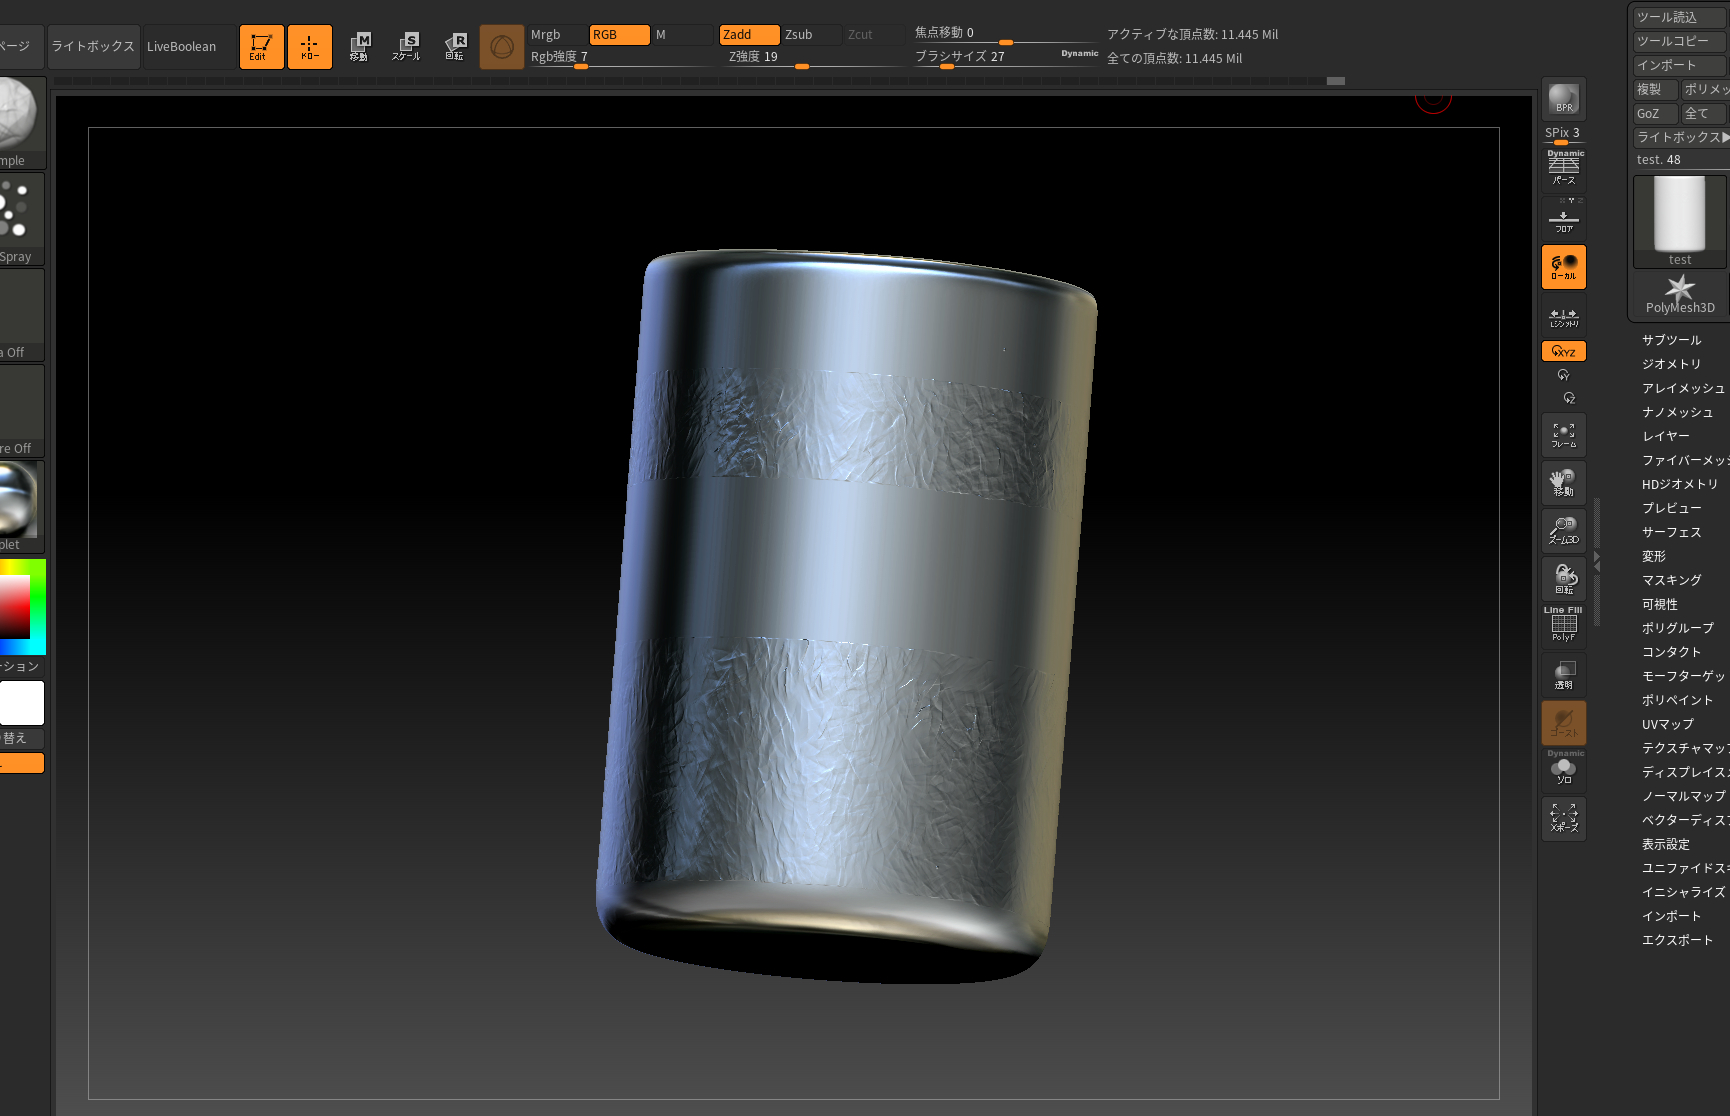Open the 変形 section
The height and width of the screenshot is (1116, 1730).
pos(1653,556)
